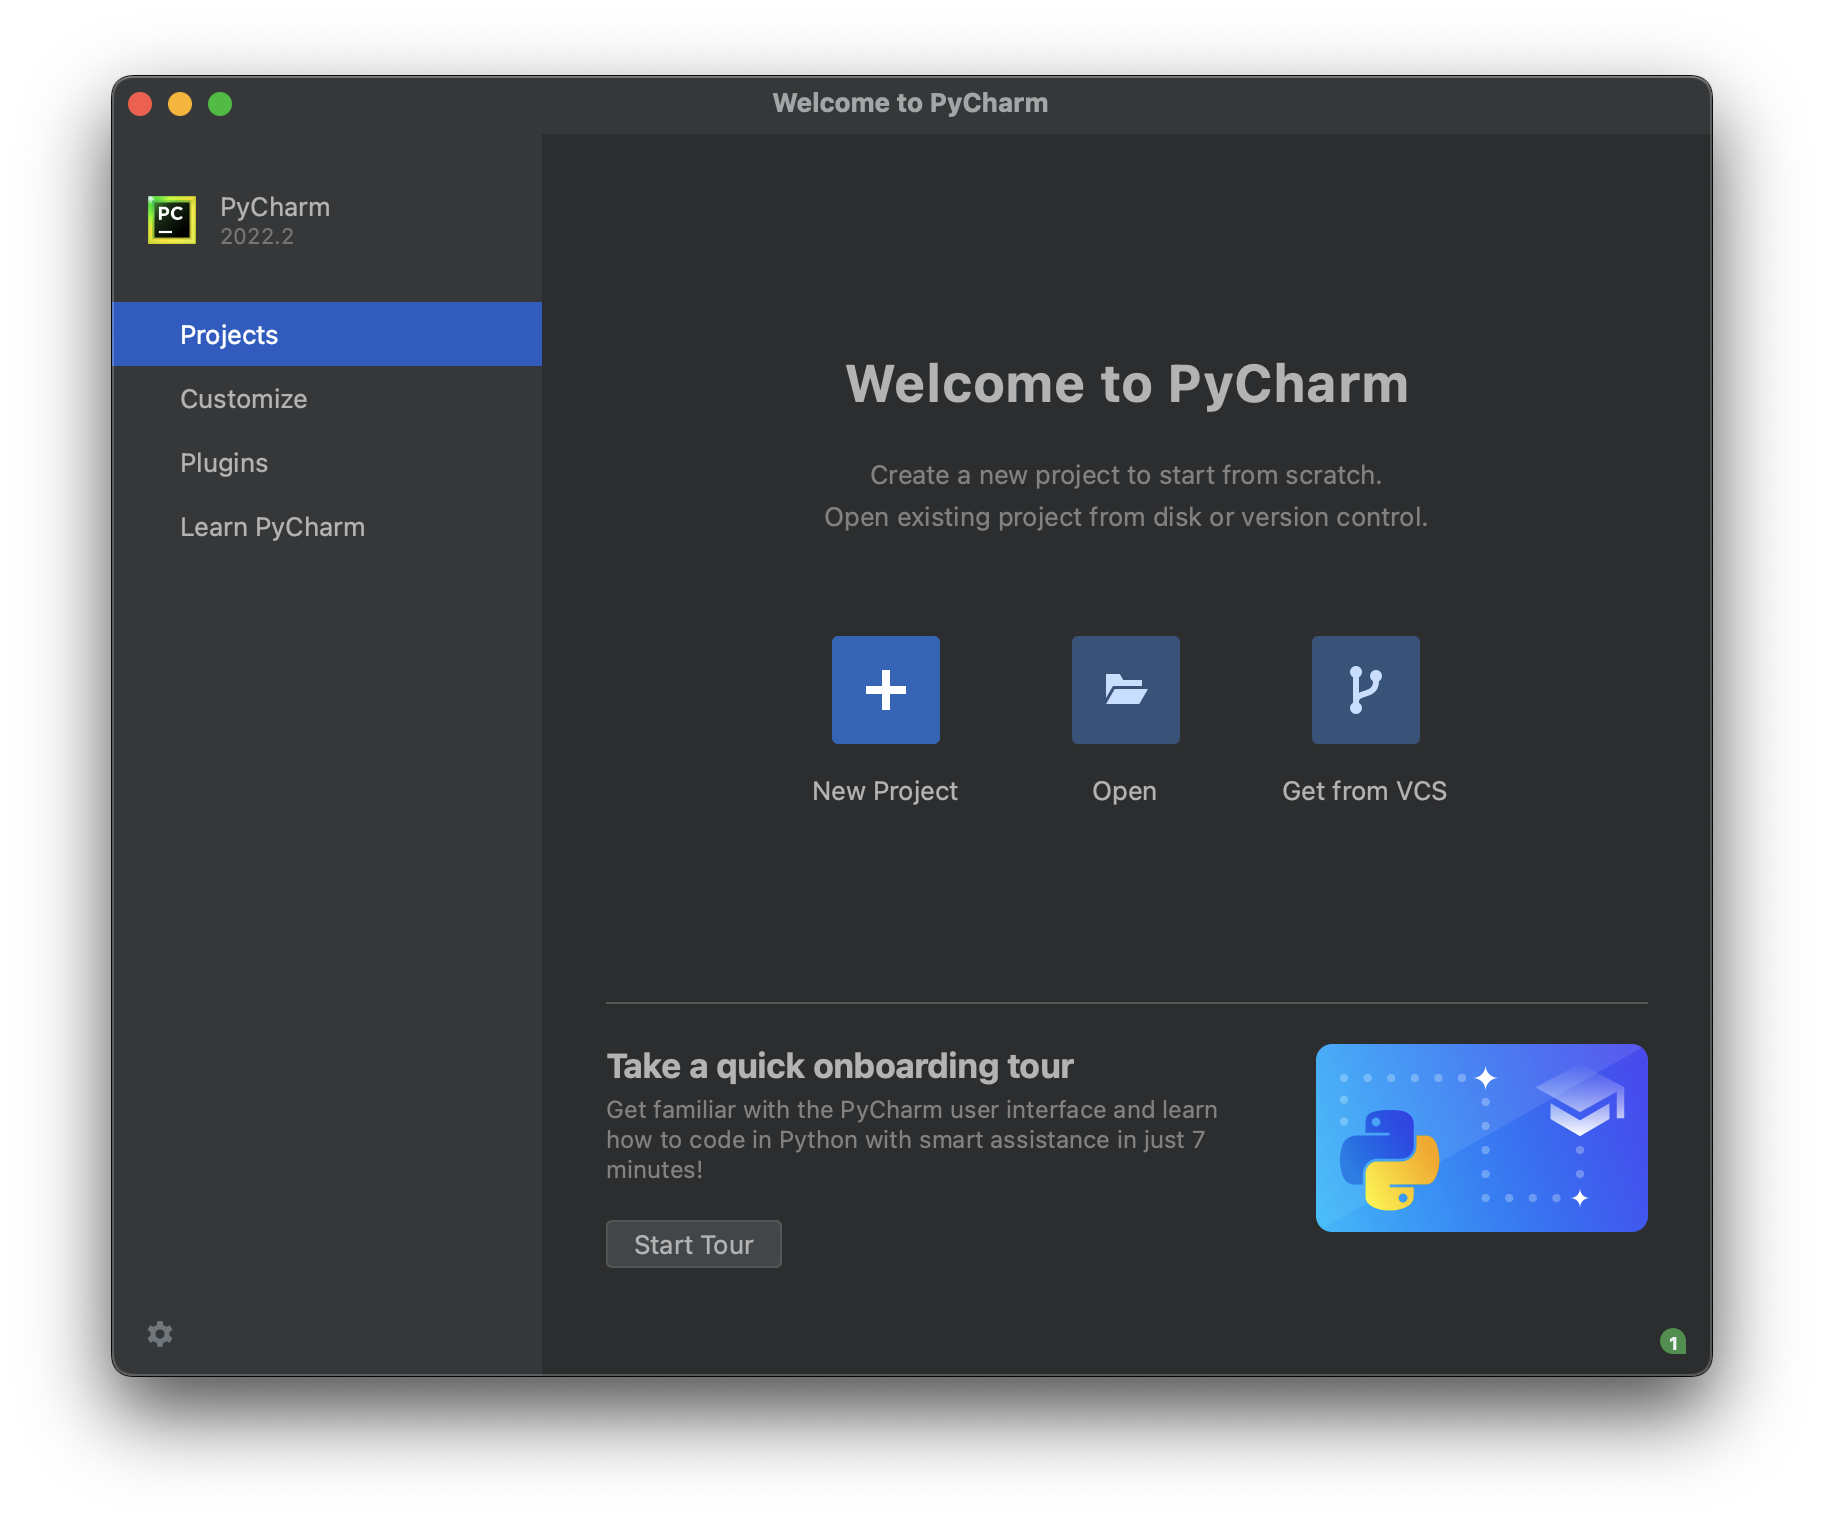Click the New Project label
The height and width of the screenshot is (1524, 1824).
[885, 791]
